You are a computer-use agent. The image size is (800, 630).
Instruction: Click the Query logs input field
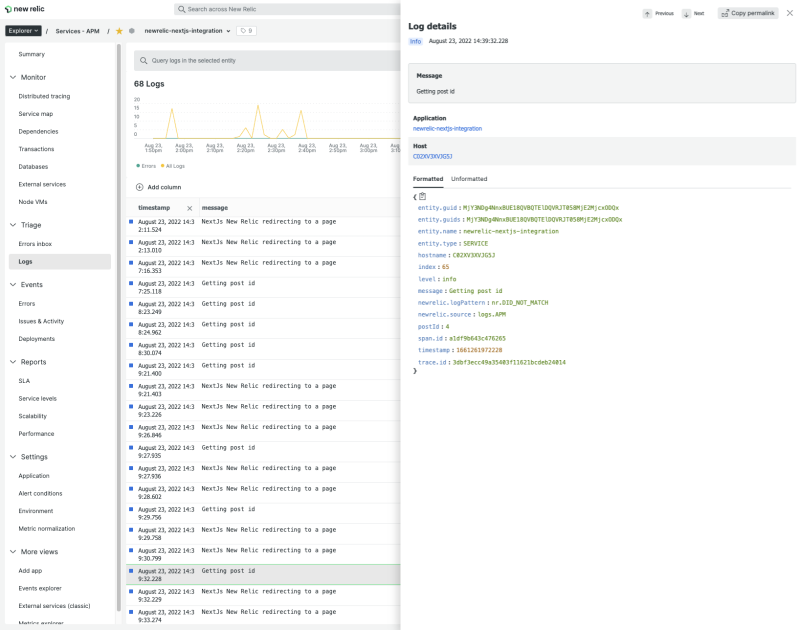(x=250, y=60)
